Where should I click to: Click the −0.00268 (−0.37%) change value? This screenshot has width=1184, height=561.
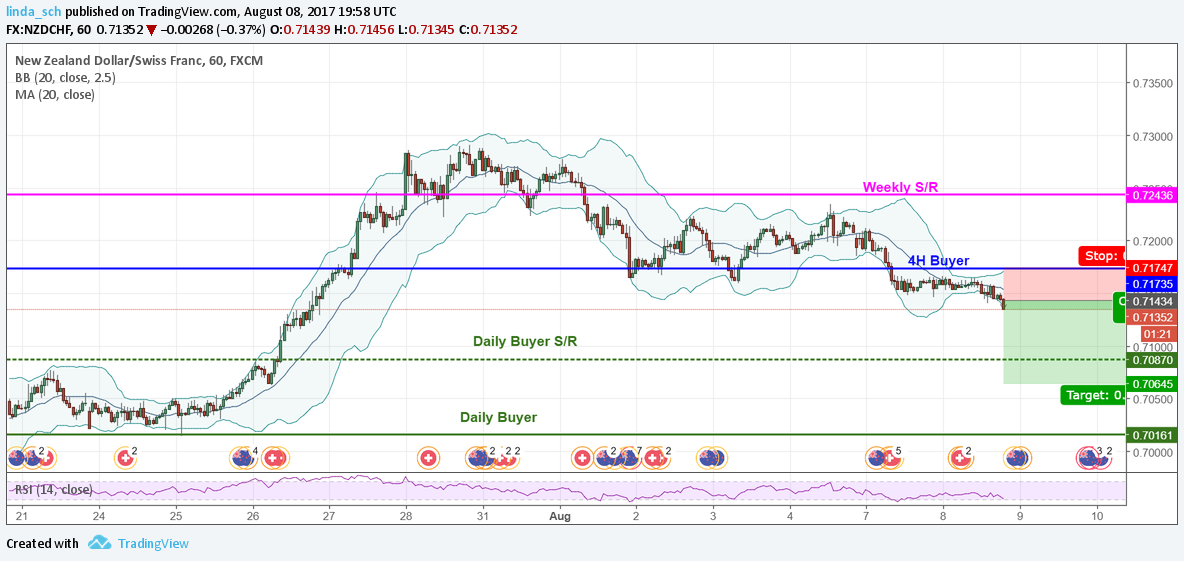coord(212,30)
